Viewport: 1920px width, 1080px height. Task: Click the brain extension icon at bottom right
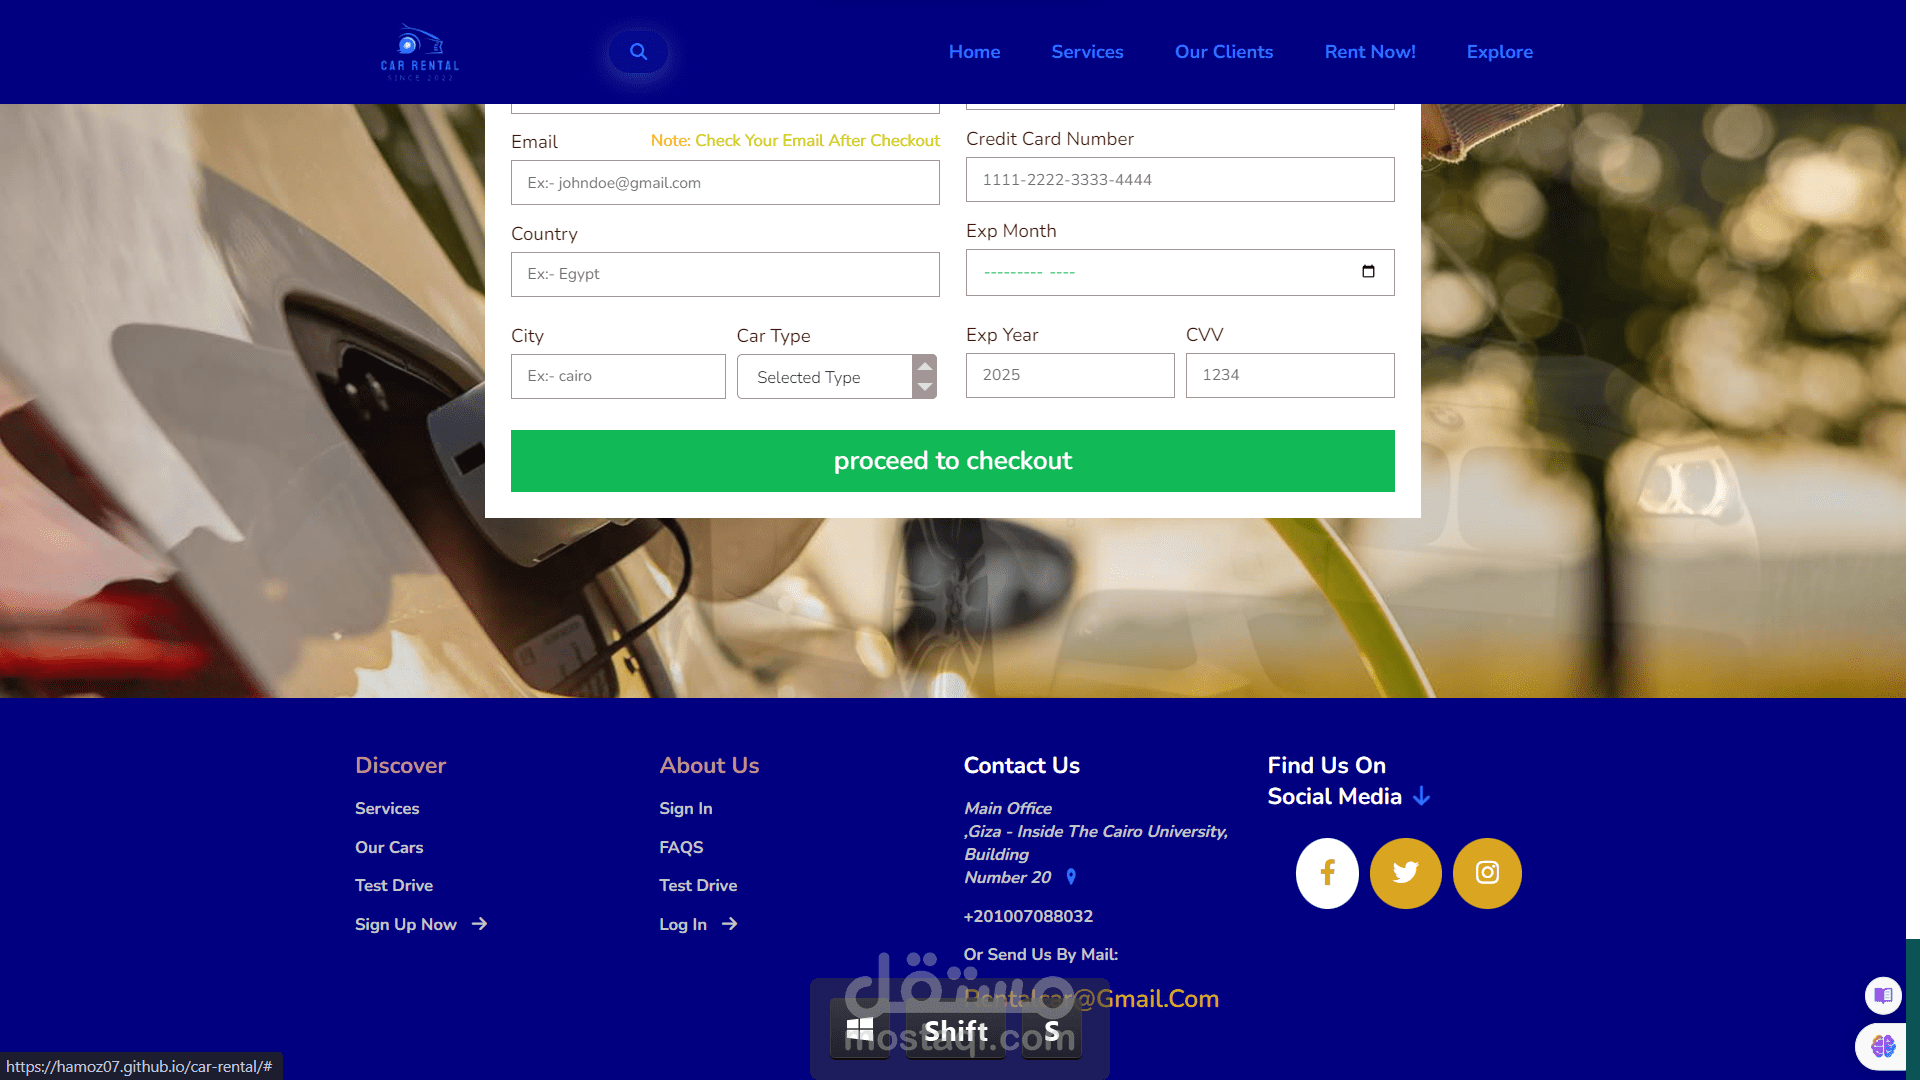pyautogui.click(x=1883, y=1046)
